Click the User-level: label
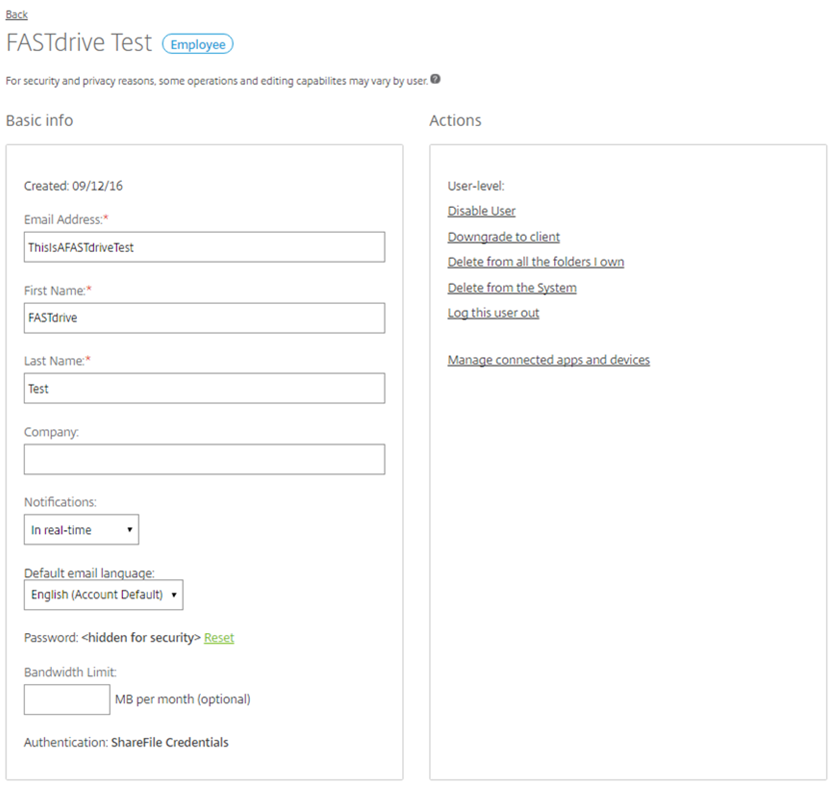This screenshot has height=789, width=835. 476,186
